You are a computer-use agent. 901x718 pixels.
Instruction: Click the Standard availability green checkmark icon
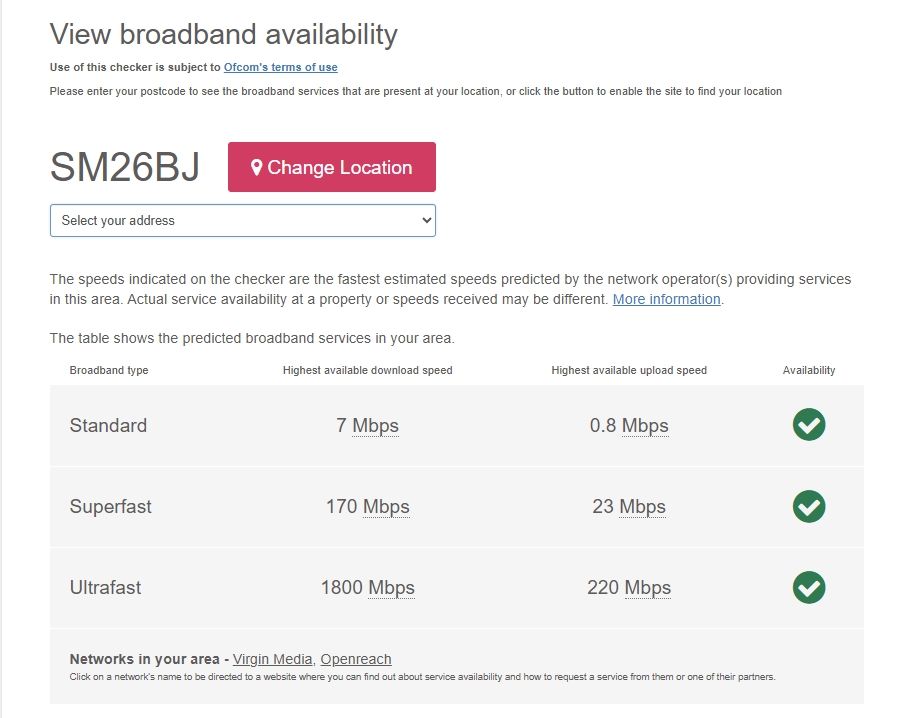click(x=809, y=425)
